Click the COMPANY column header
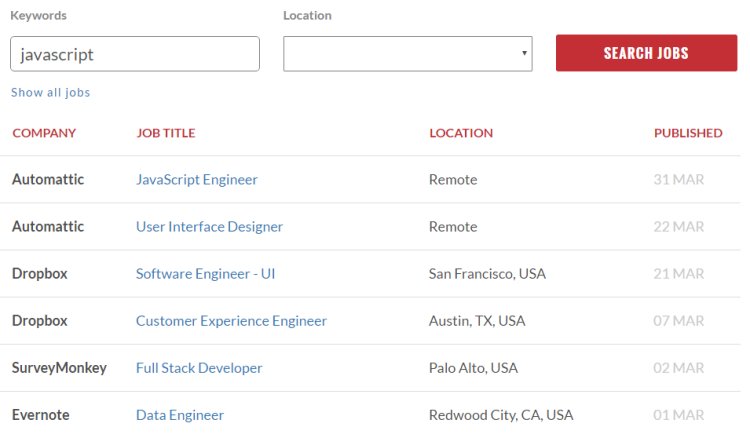750x438 pixels. coord(44,133)
